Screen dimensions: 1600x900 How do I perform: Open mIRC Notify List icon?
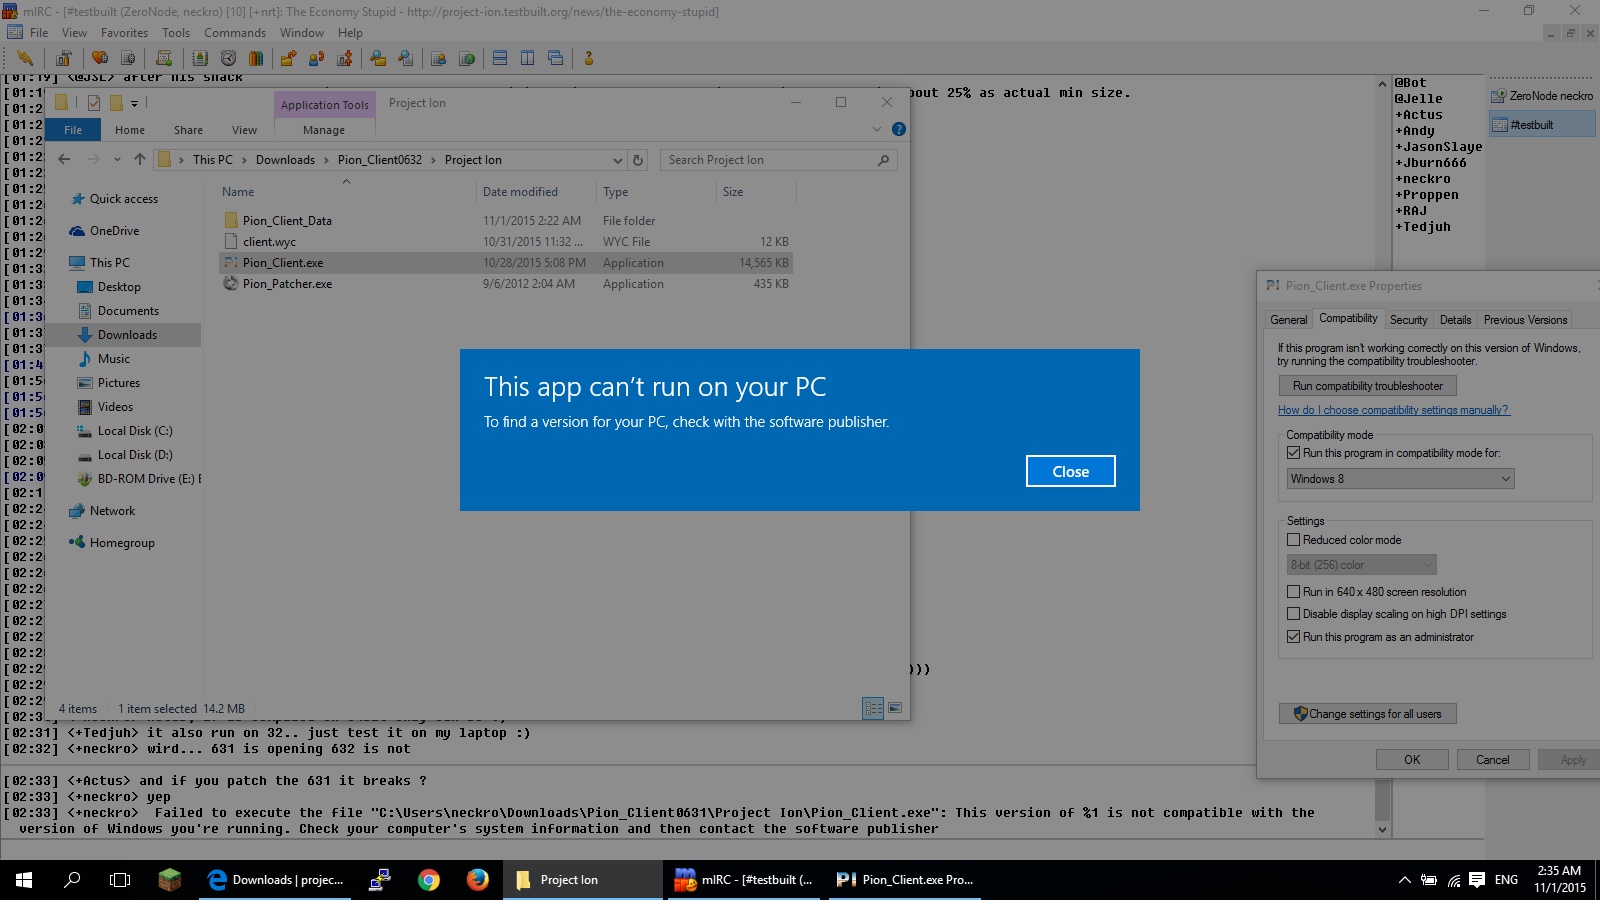438,58
